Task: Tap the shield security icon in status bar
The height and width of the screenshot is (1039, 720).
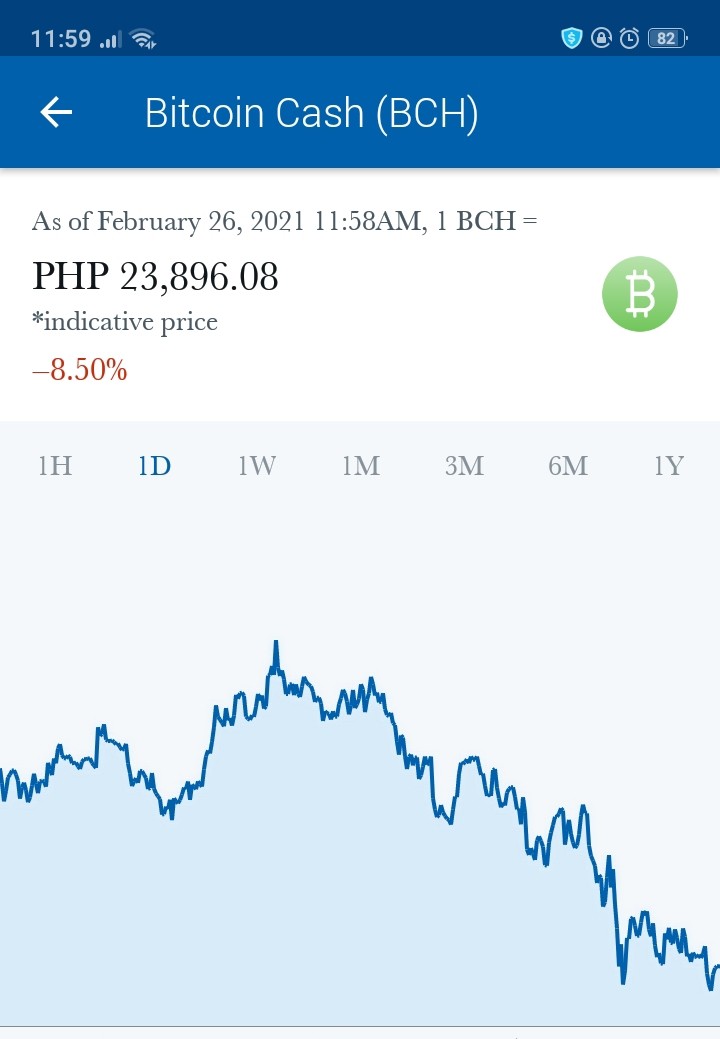Action: (571, 38)
